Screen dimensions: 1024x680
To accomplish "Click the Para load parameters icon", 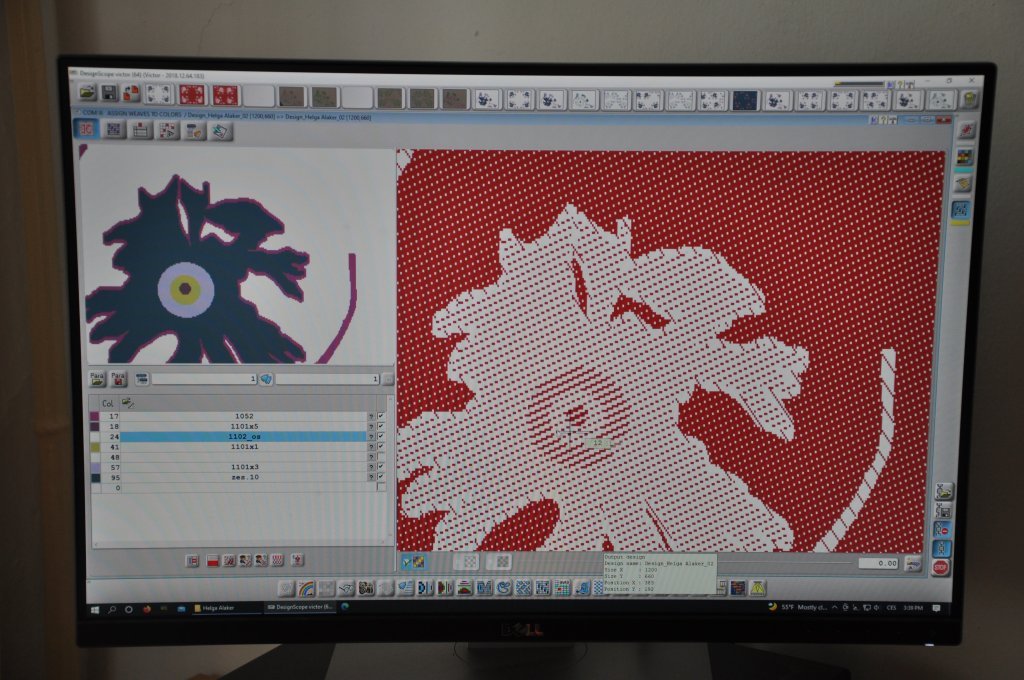I will click(x=97, y=379).
